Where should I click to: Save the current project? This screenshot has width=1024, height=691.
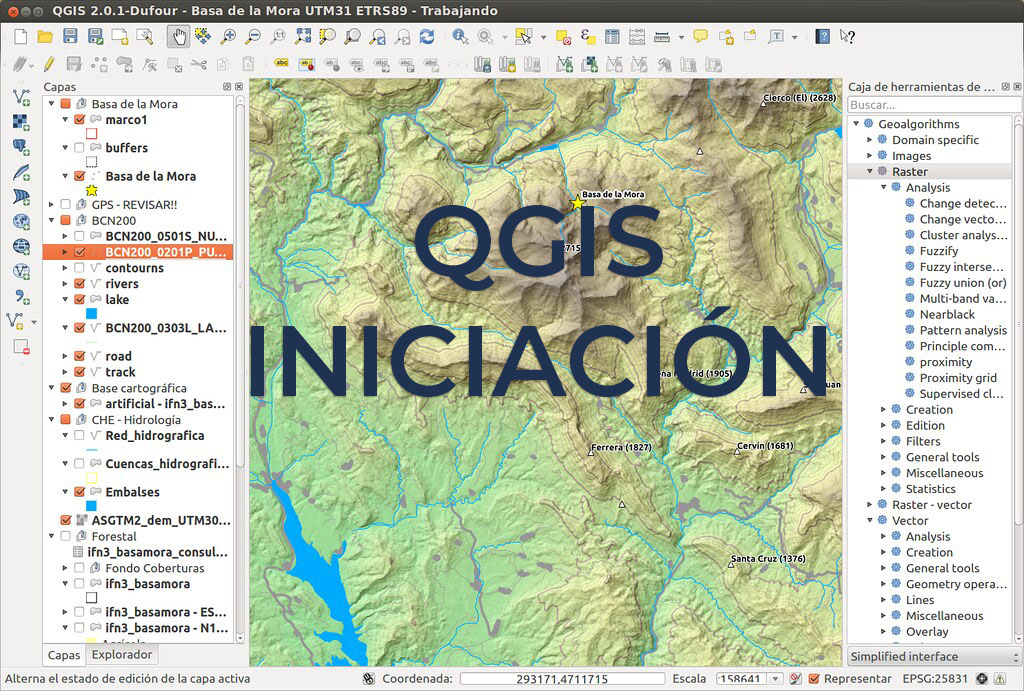point(70,36)
